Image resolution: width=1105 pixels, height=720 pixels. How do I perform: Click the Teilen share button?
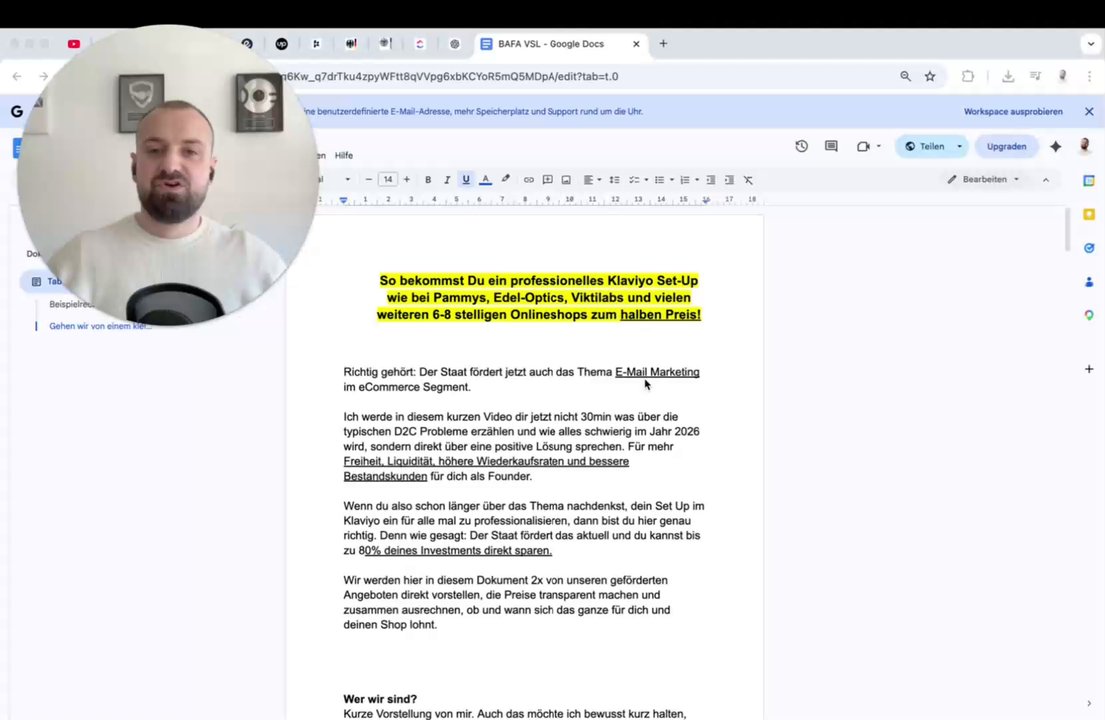pyautogui.click(x=931, y=146)
